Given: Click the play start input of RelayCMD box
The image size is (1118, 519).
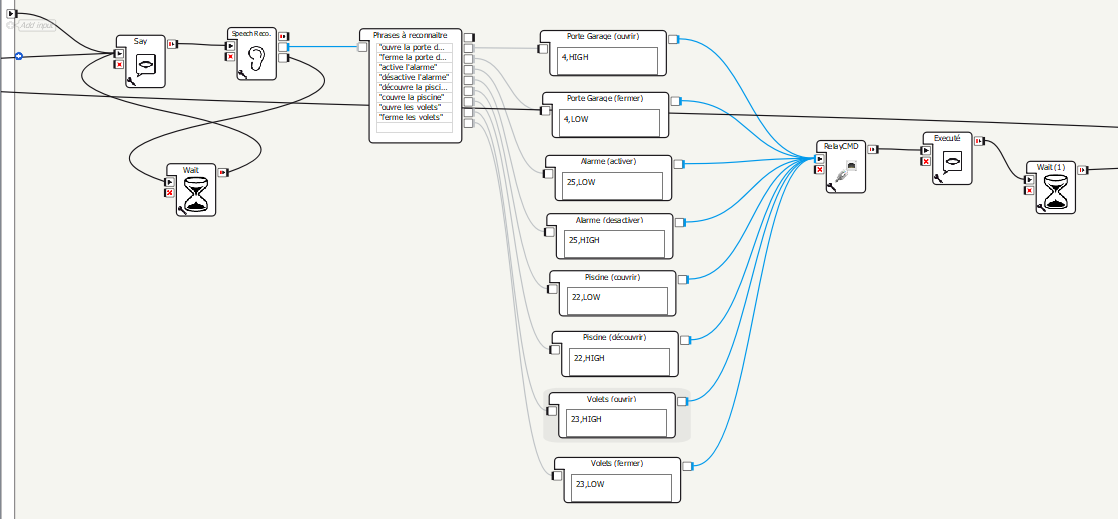Looking at the screenshot, I should click(x=820, y=157).
